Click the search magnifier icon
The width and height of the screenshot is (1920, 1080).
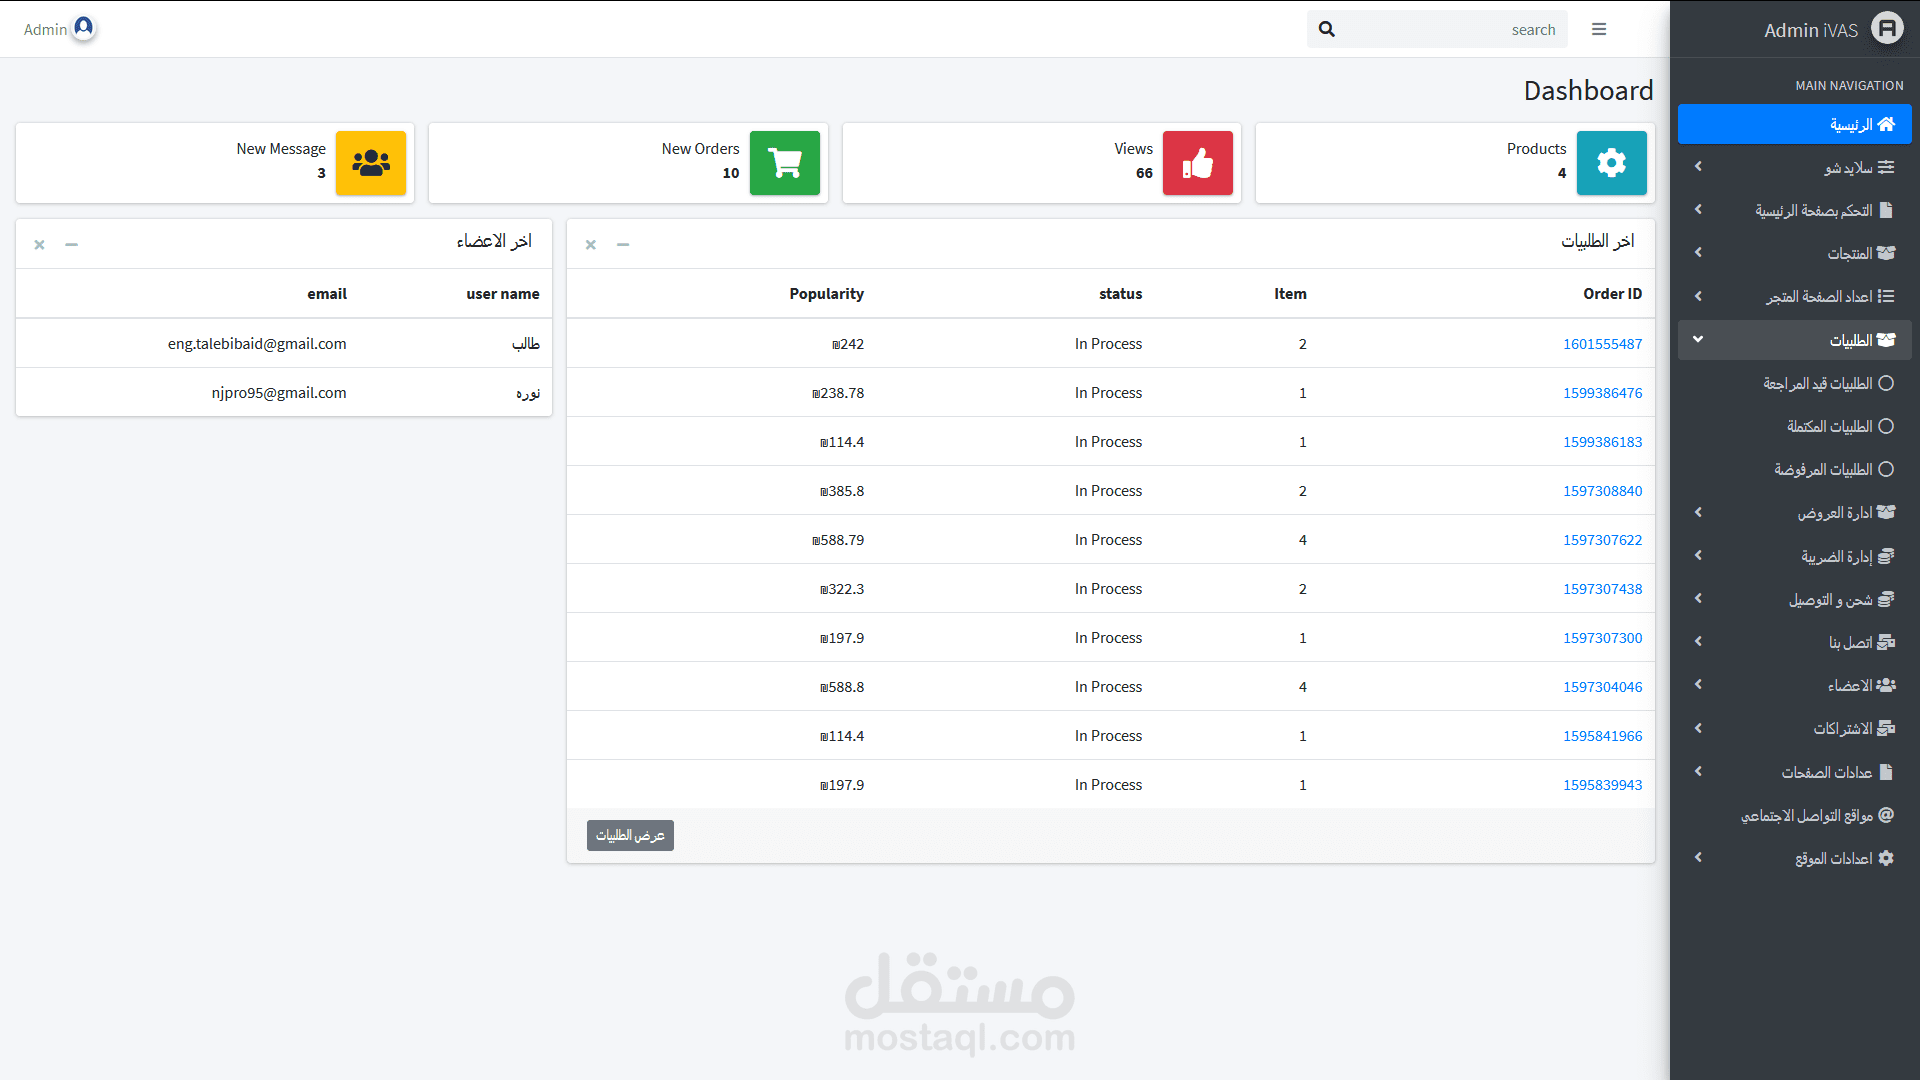tap(1327, 29)
